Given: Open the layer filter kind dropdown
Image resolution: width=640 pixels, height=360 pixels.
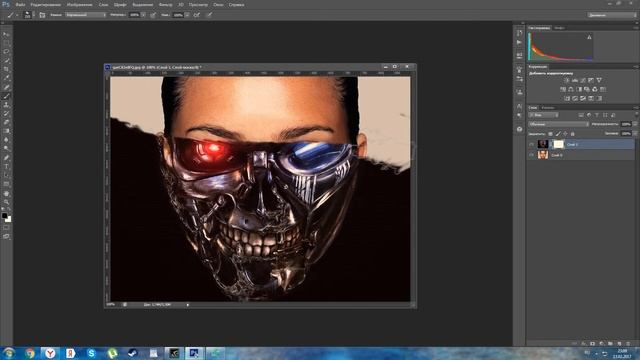Looking at the screenshot, I should 543,115.
